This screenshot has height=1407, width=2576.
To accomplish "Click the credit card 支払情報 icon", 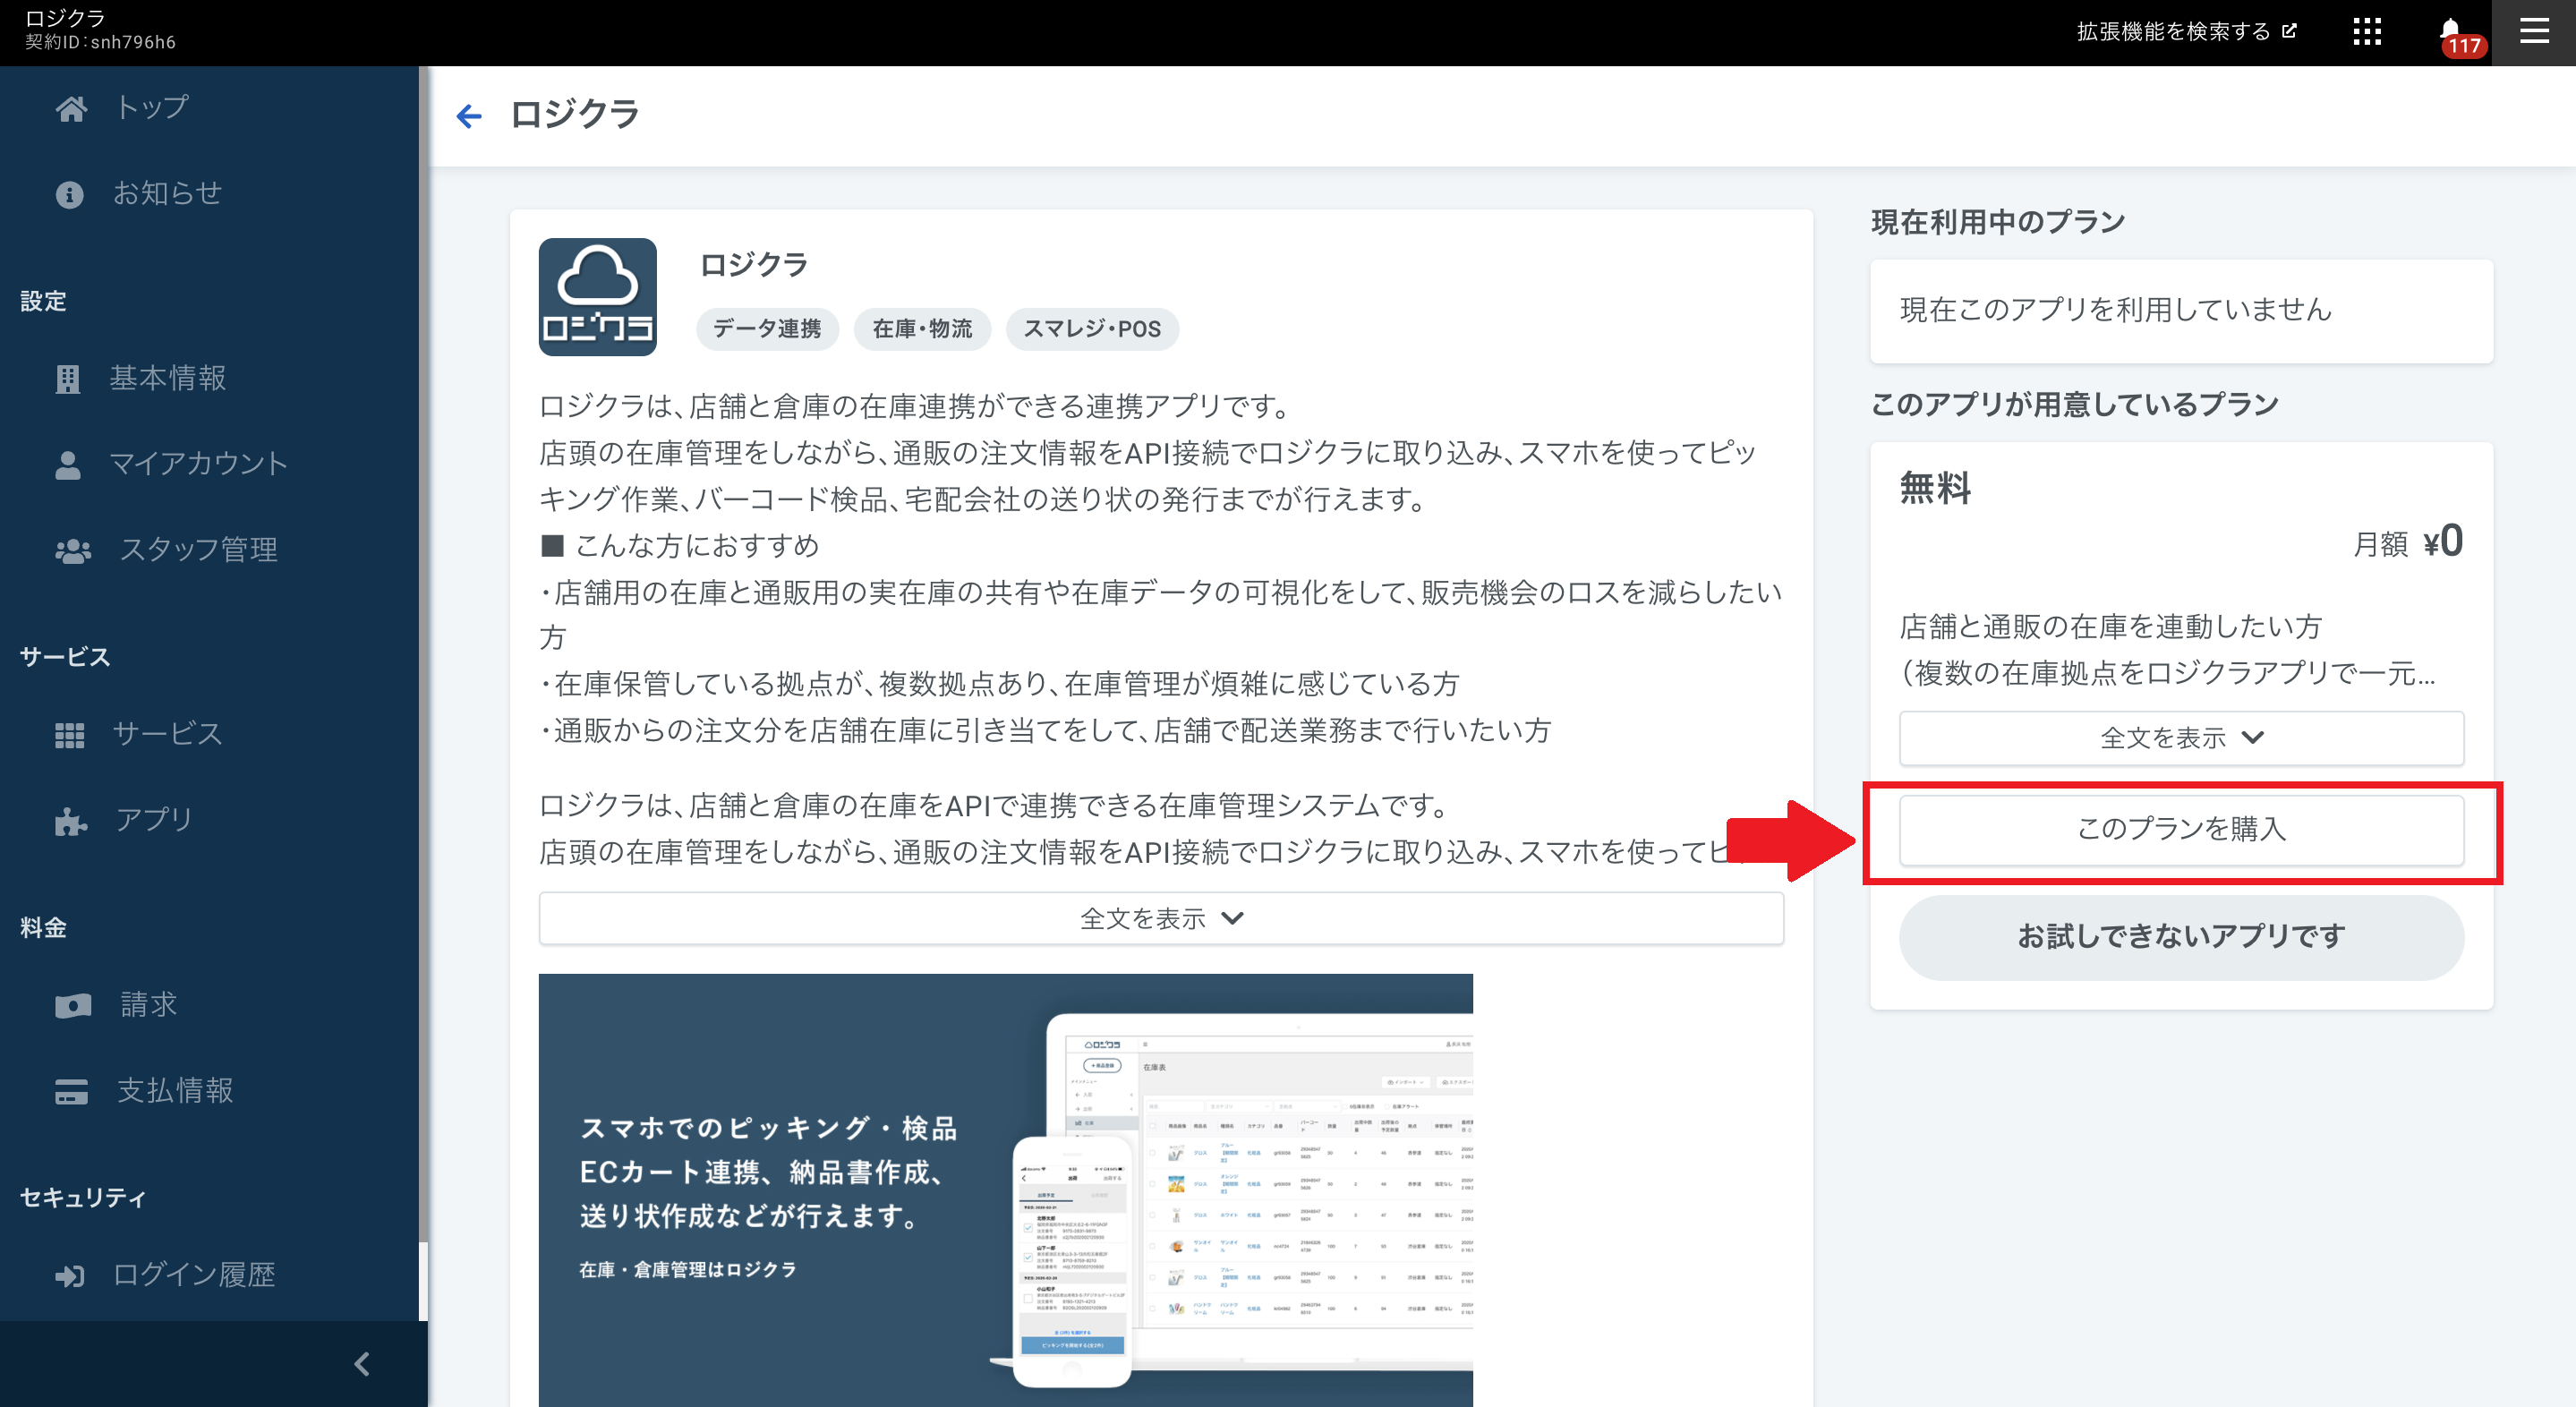I will (x=70, y=1091).
